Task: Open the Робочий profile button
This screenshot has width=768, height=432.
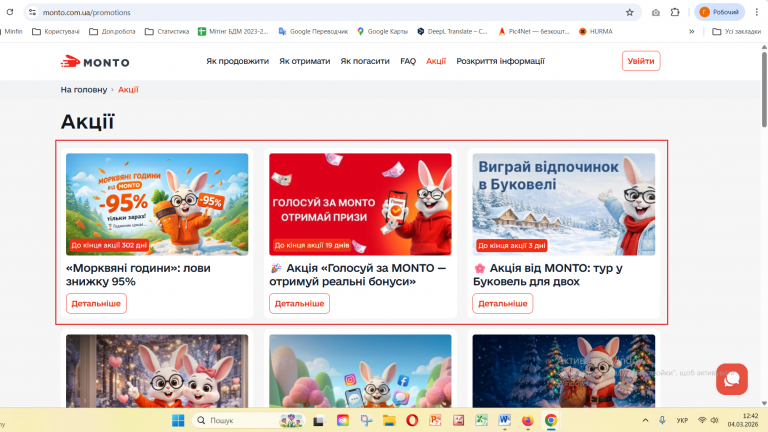Action: coord(719,12)
